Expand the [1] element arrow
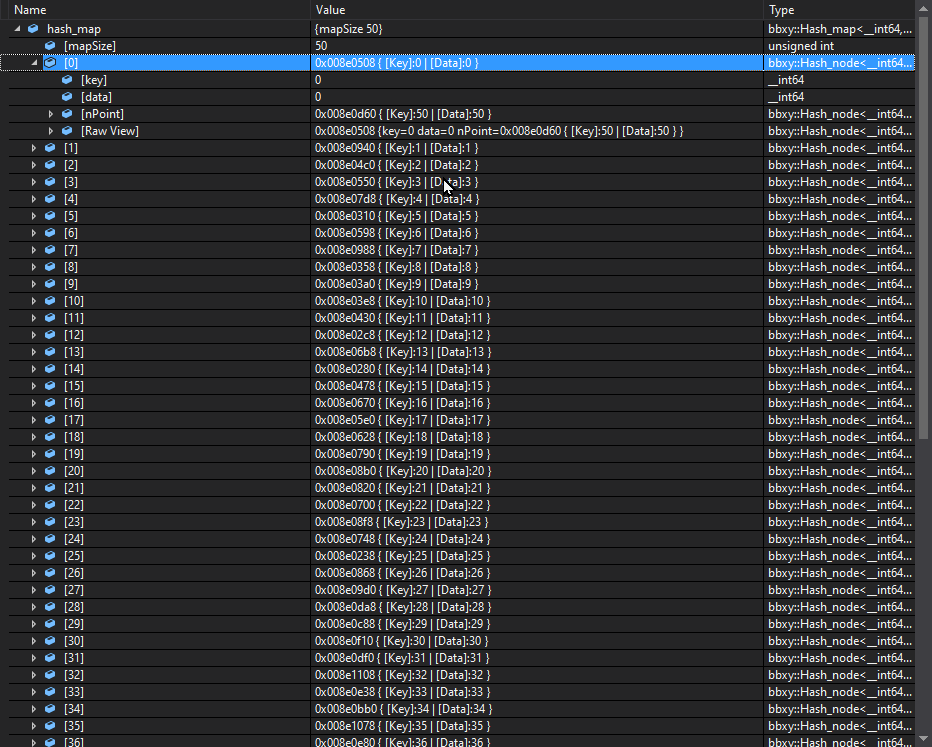The image size is (932, 747). tap(34, 148)
